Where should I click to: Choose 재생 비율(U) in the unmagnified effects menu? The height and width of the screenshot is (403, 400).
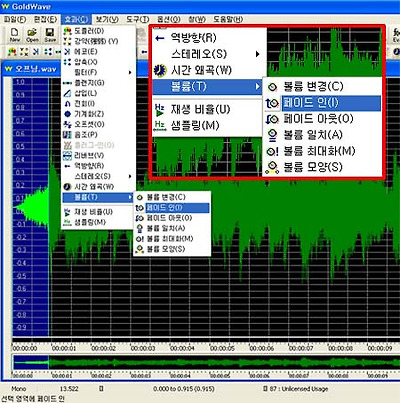coord(99,212)
